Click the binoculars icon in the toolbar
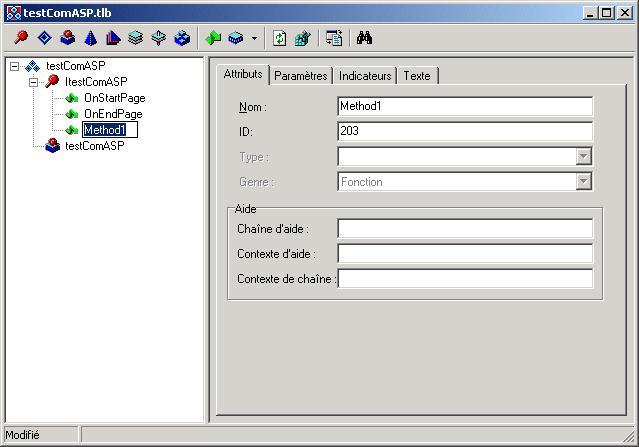Image resolution: width=639 pixels, height=447 pixels. click(x=364, y=38)
